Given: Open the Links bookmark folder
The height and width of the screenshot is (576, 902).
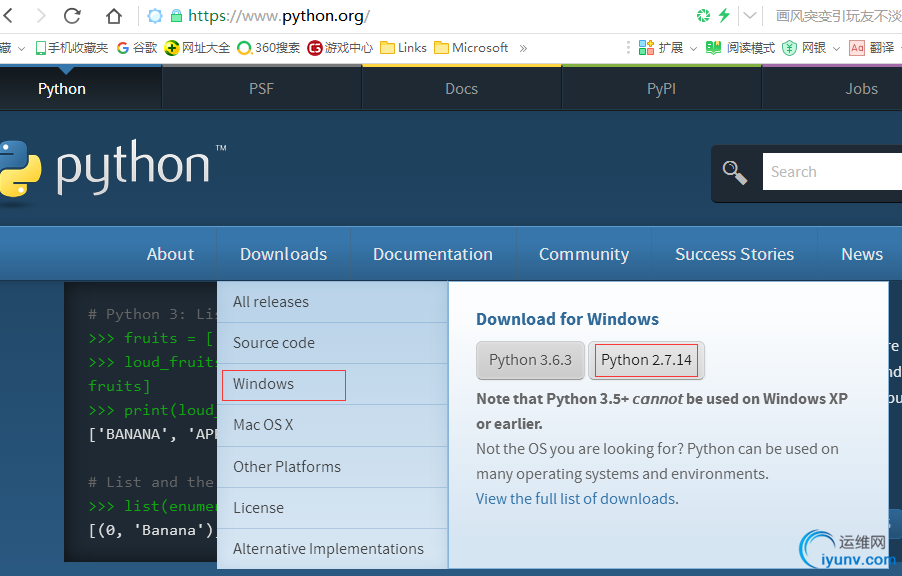Looking at the screenshot, I should coord(403,48).
